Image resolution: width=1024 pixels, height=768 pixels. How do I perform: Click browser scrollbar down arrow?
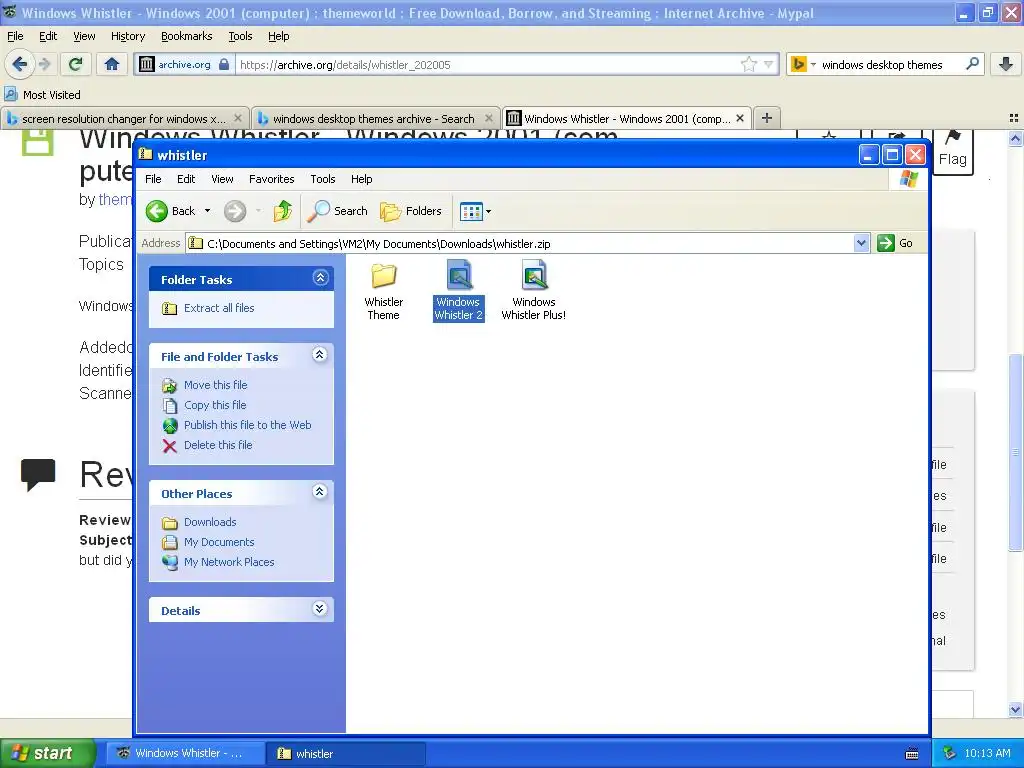click(x=1015, y=709)
